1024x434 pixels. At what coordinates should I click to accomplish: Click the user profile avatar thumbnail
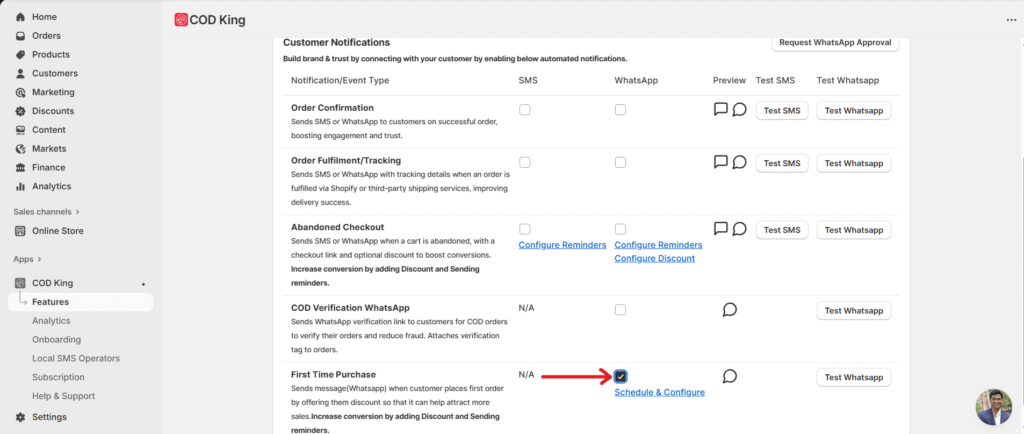coord(994,406)
